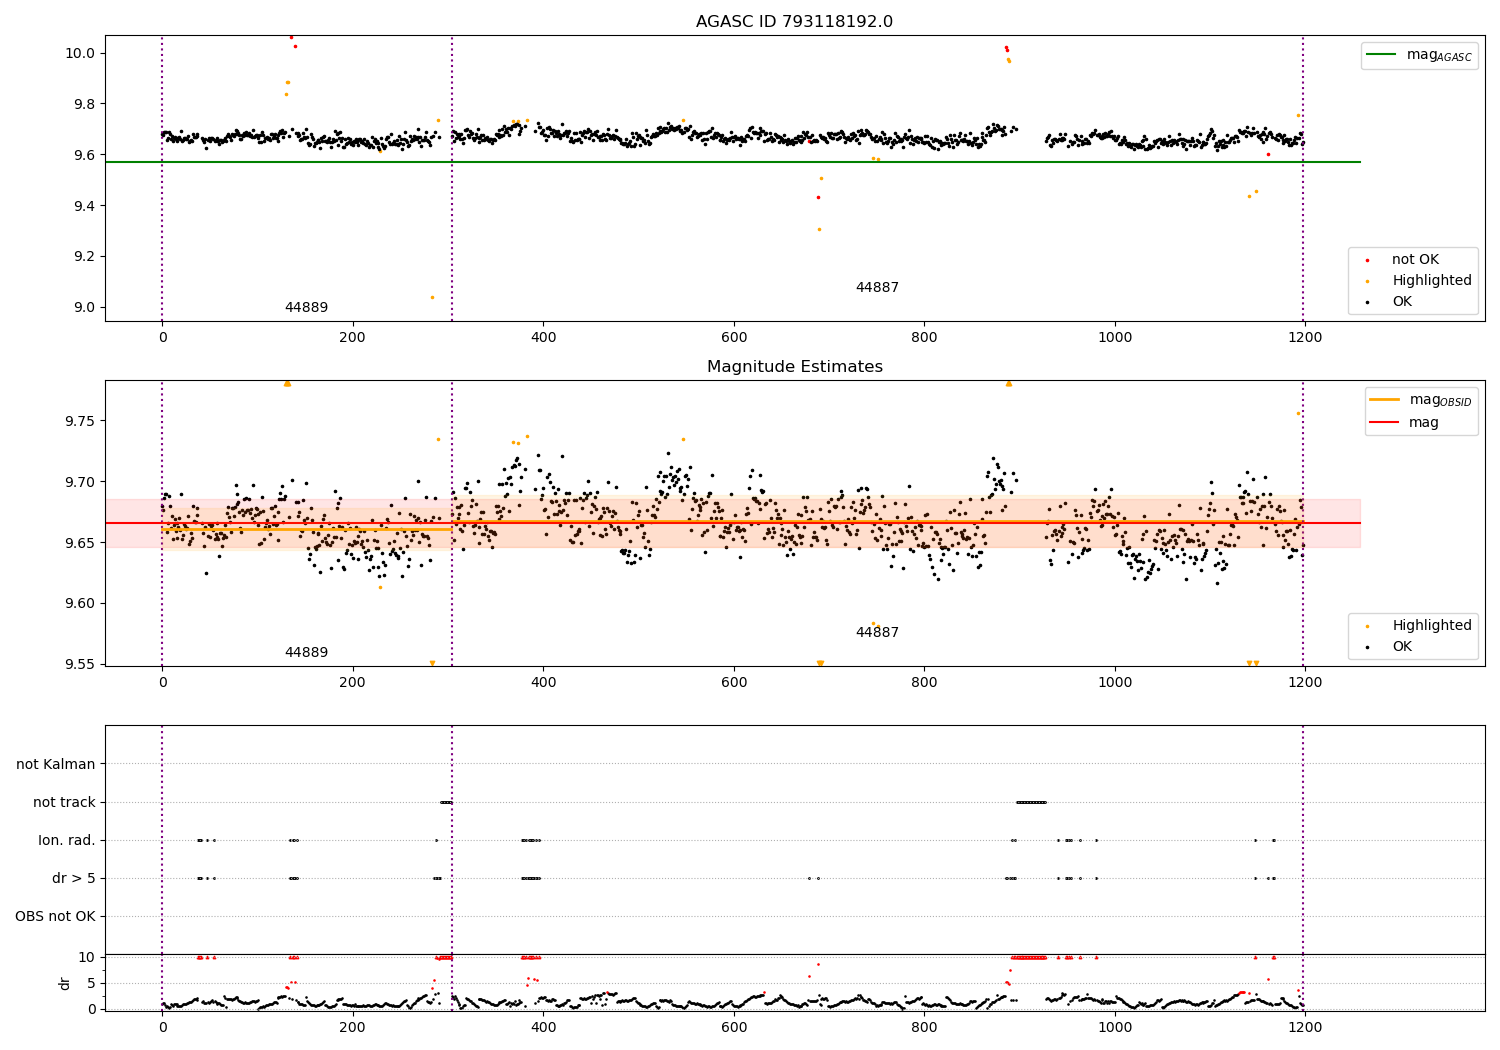Click the '44889' obsid label in AGASC ID plot

[306, 308]
